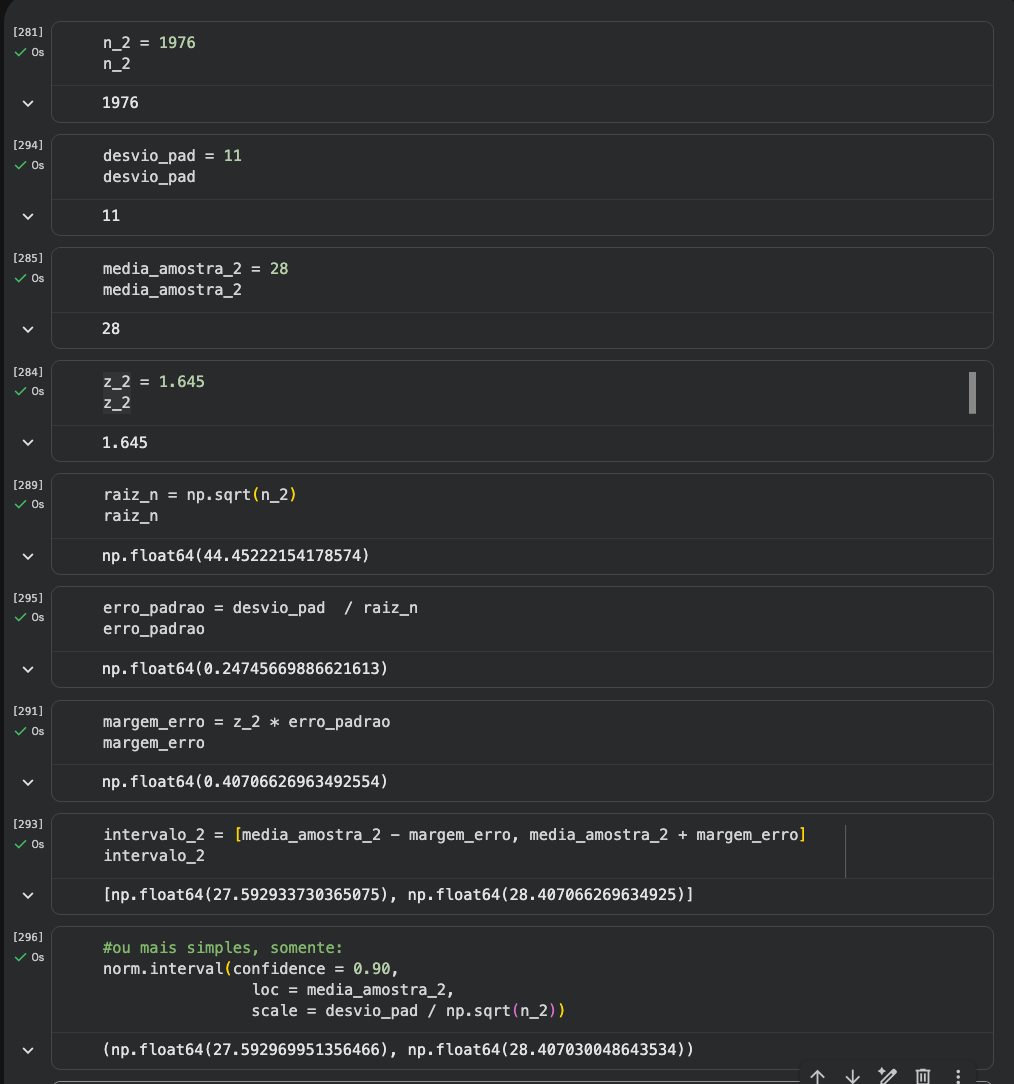Click execution count label [295]

click(x=27, y=598)
